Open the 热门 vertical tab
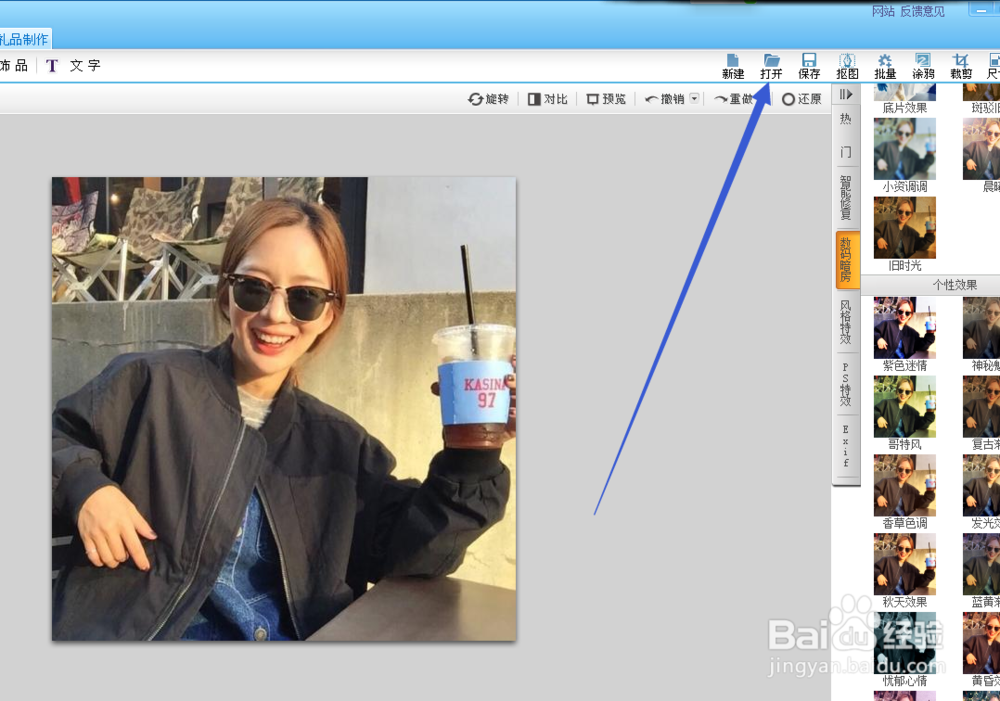The image size is (1000, 701). tap(846, 135)
